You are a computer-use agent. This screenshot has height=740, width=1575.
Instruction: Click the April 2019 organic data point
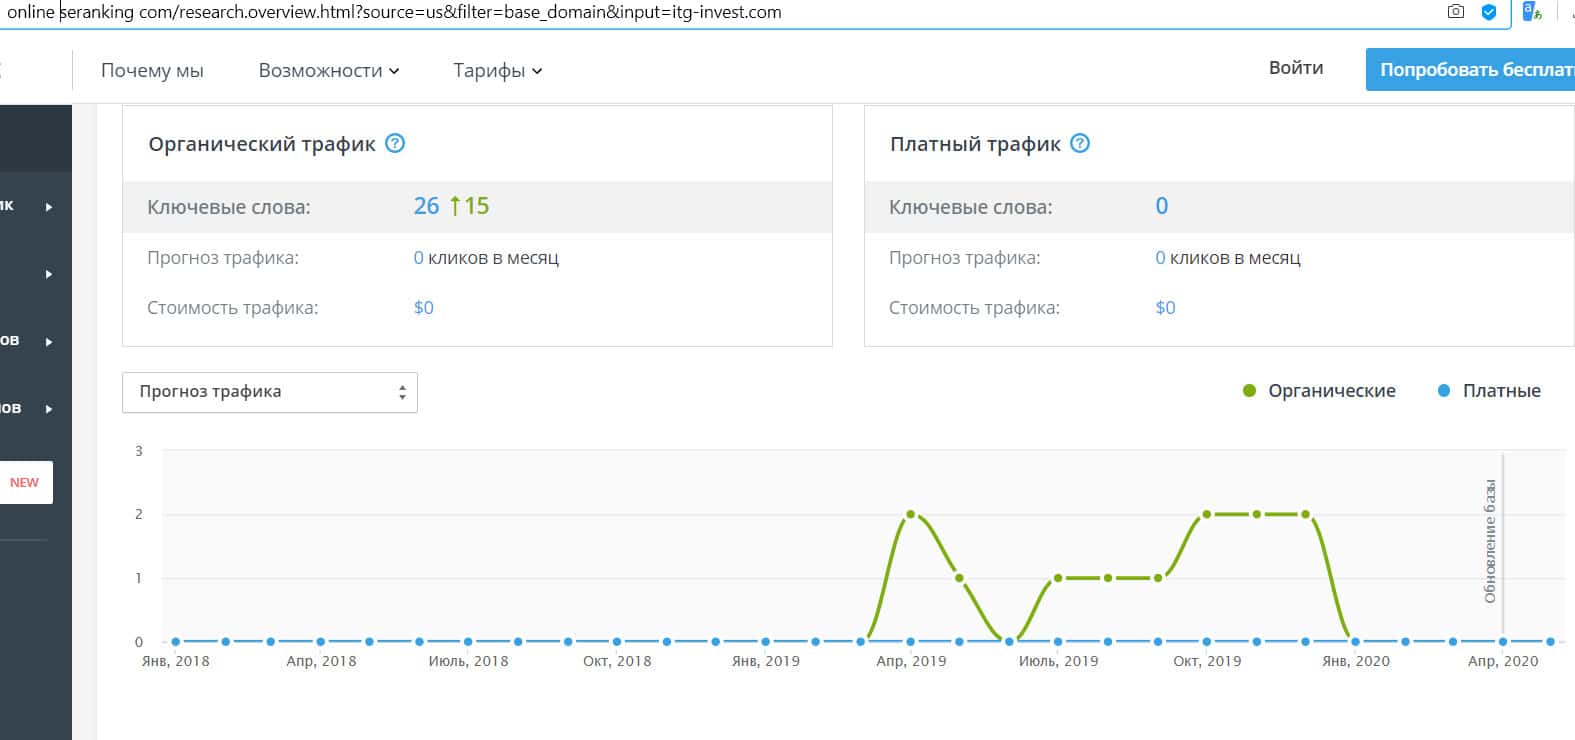pyautogui.click(x=910, y=514)
